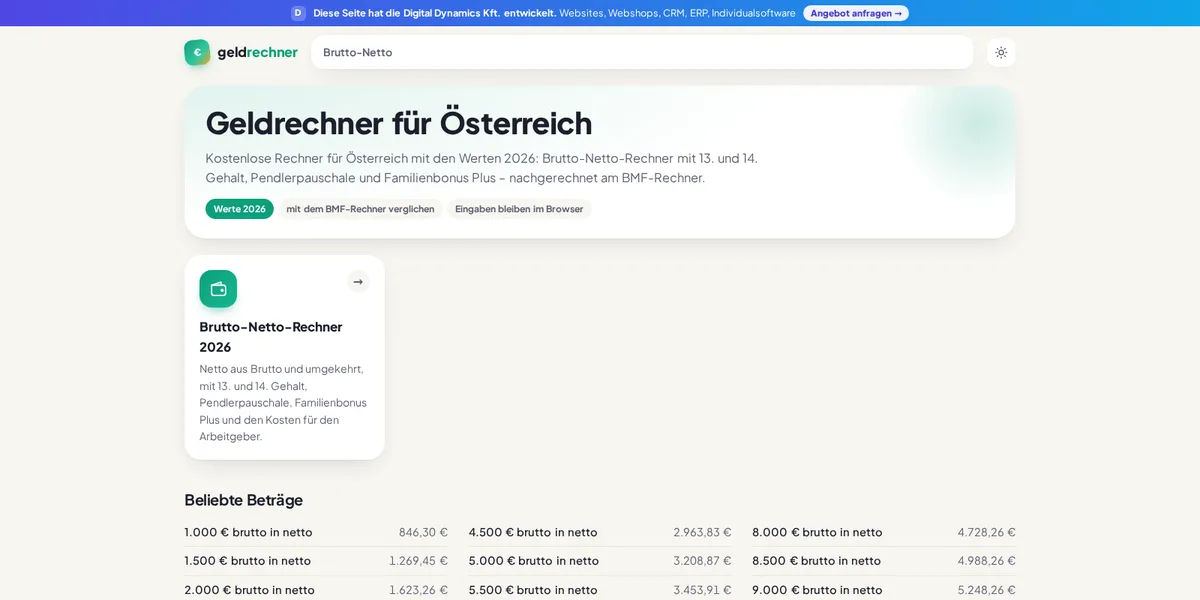Screen dimensions: 1200x600
Task: Click the 4.728,26 € net value
Action: (x=986, y=532)
